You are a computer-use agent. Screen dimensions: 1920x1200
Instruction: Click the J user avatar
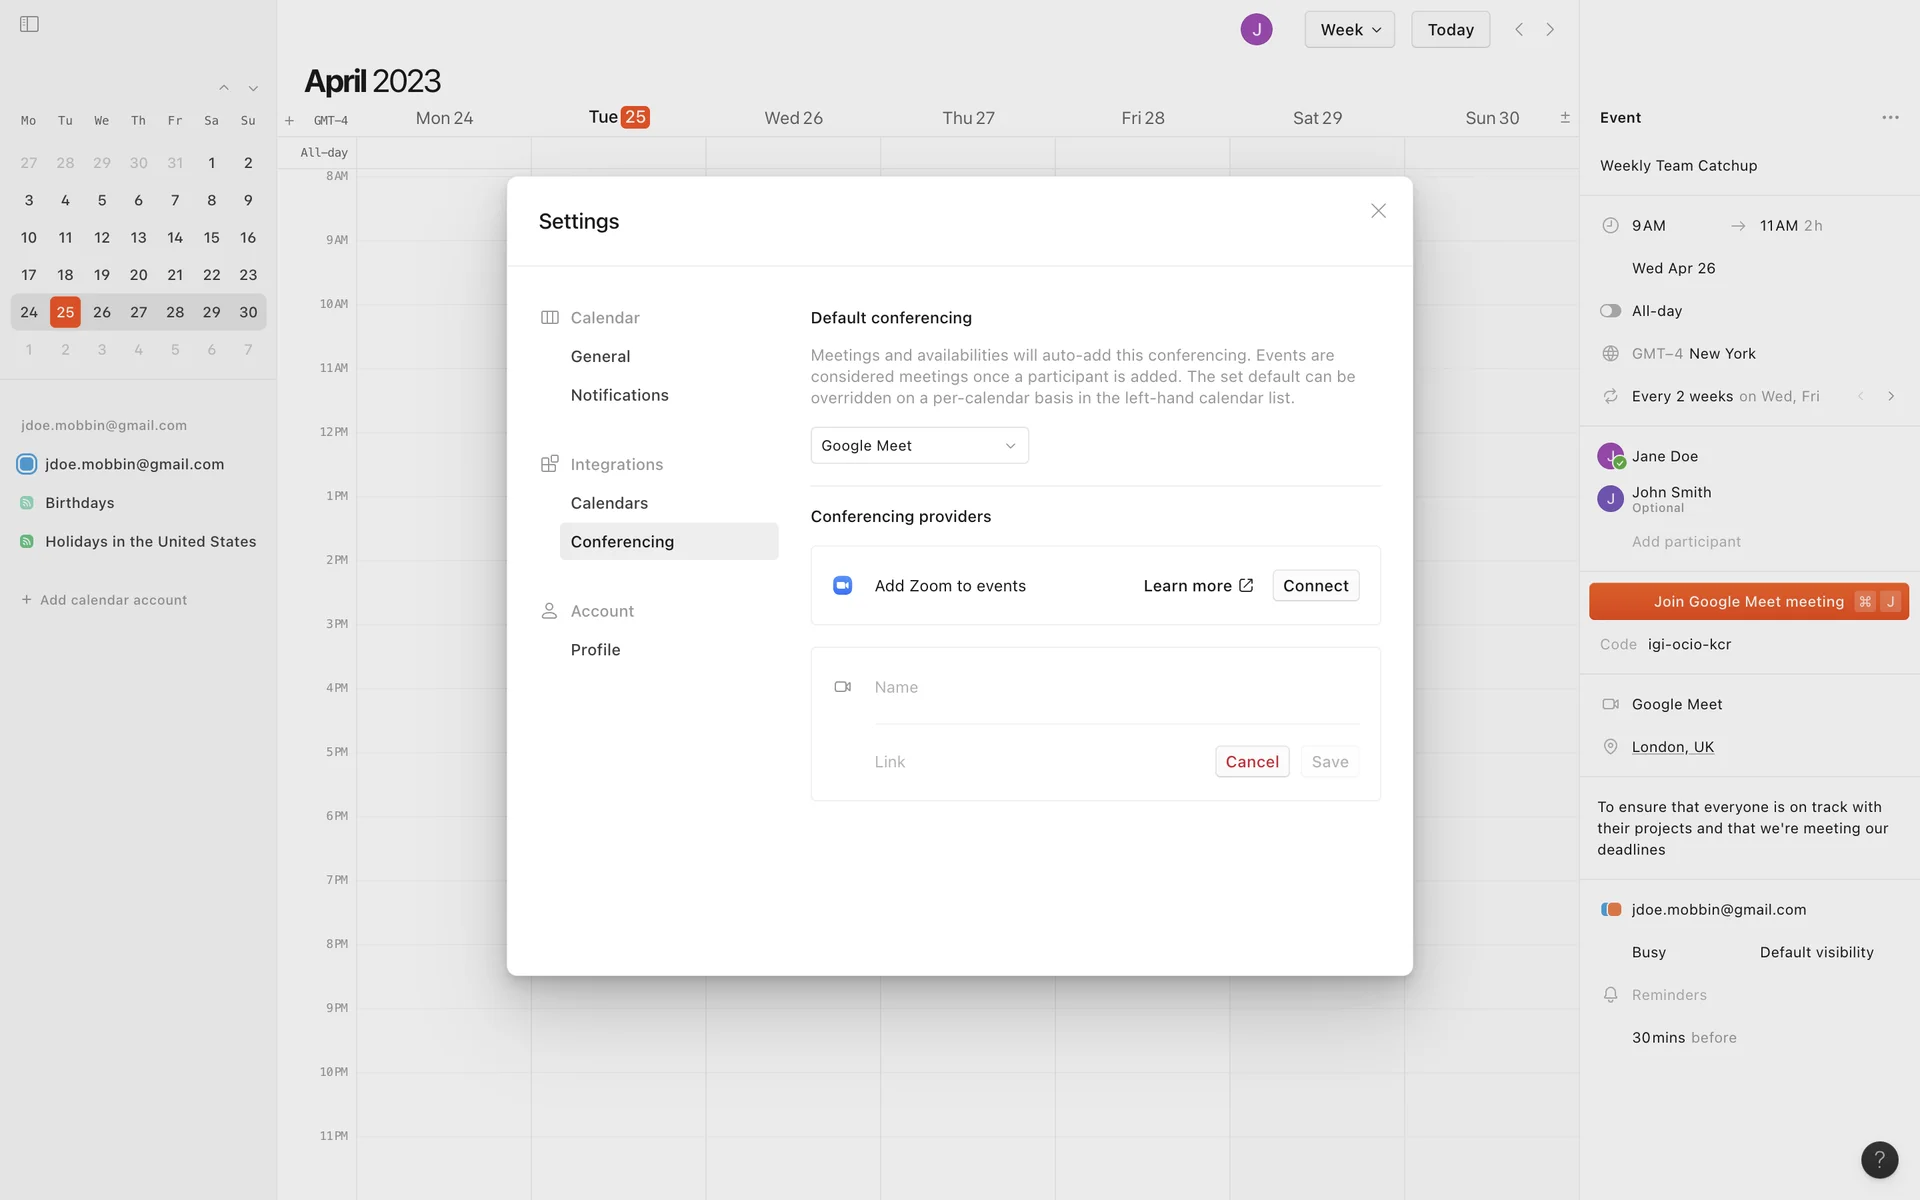1256,29
